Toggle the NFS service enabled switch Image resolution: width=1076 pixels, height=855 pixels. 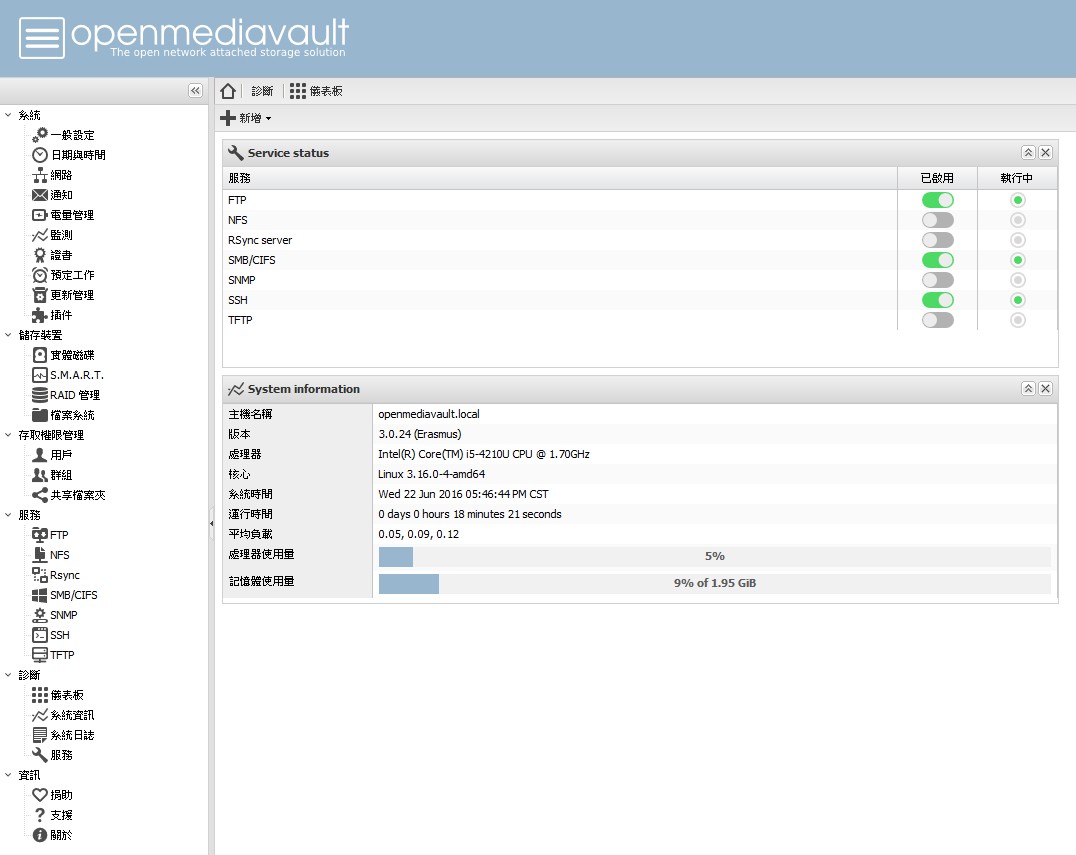[x=937, y=220]
